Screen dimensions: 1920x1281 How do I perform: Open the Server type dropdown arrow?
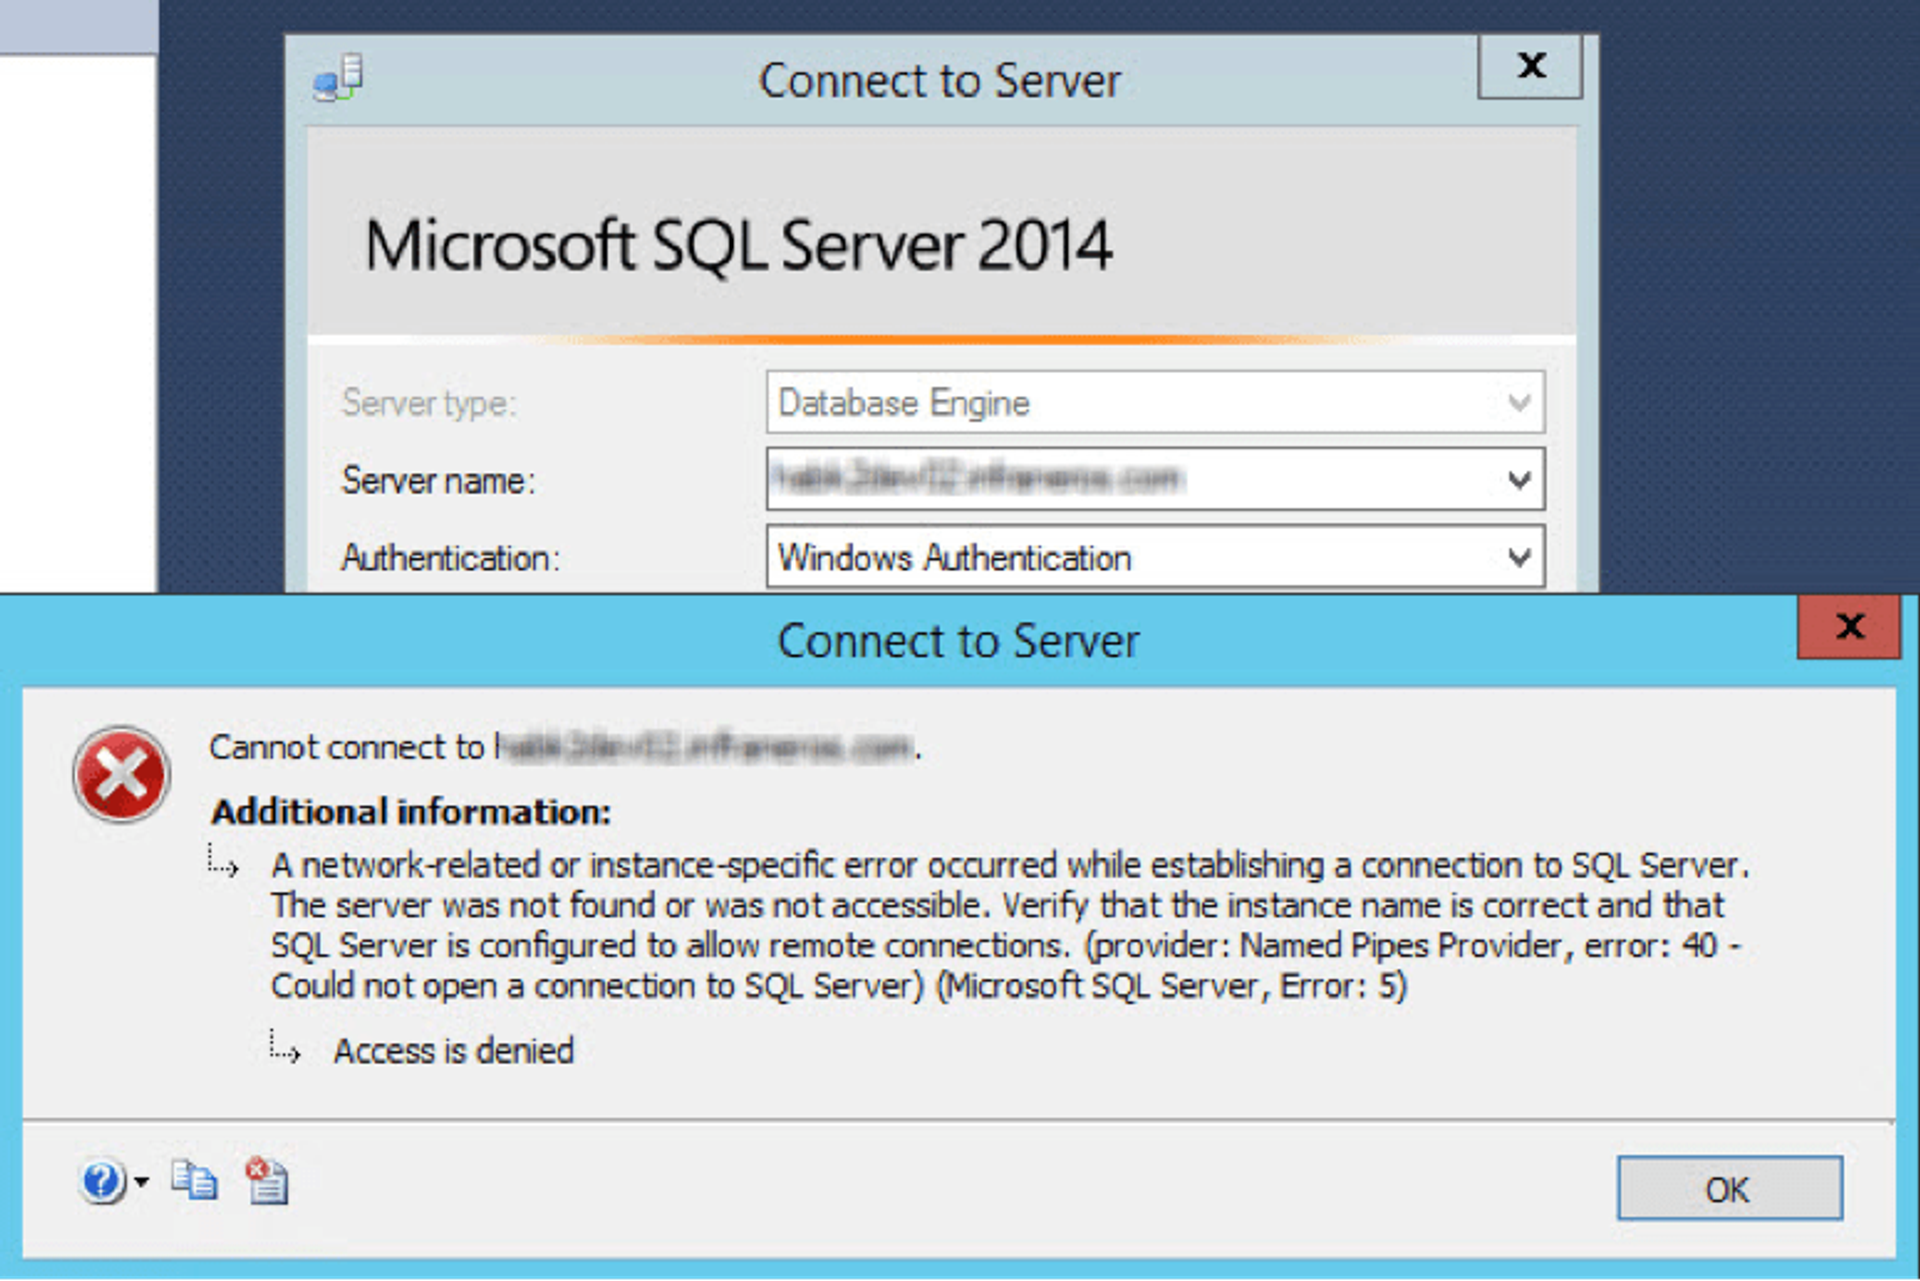click(1518, 403)
